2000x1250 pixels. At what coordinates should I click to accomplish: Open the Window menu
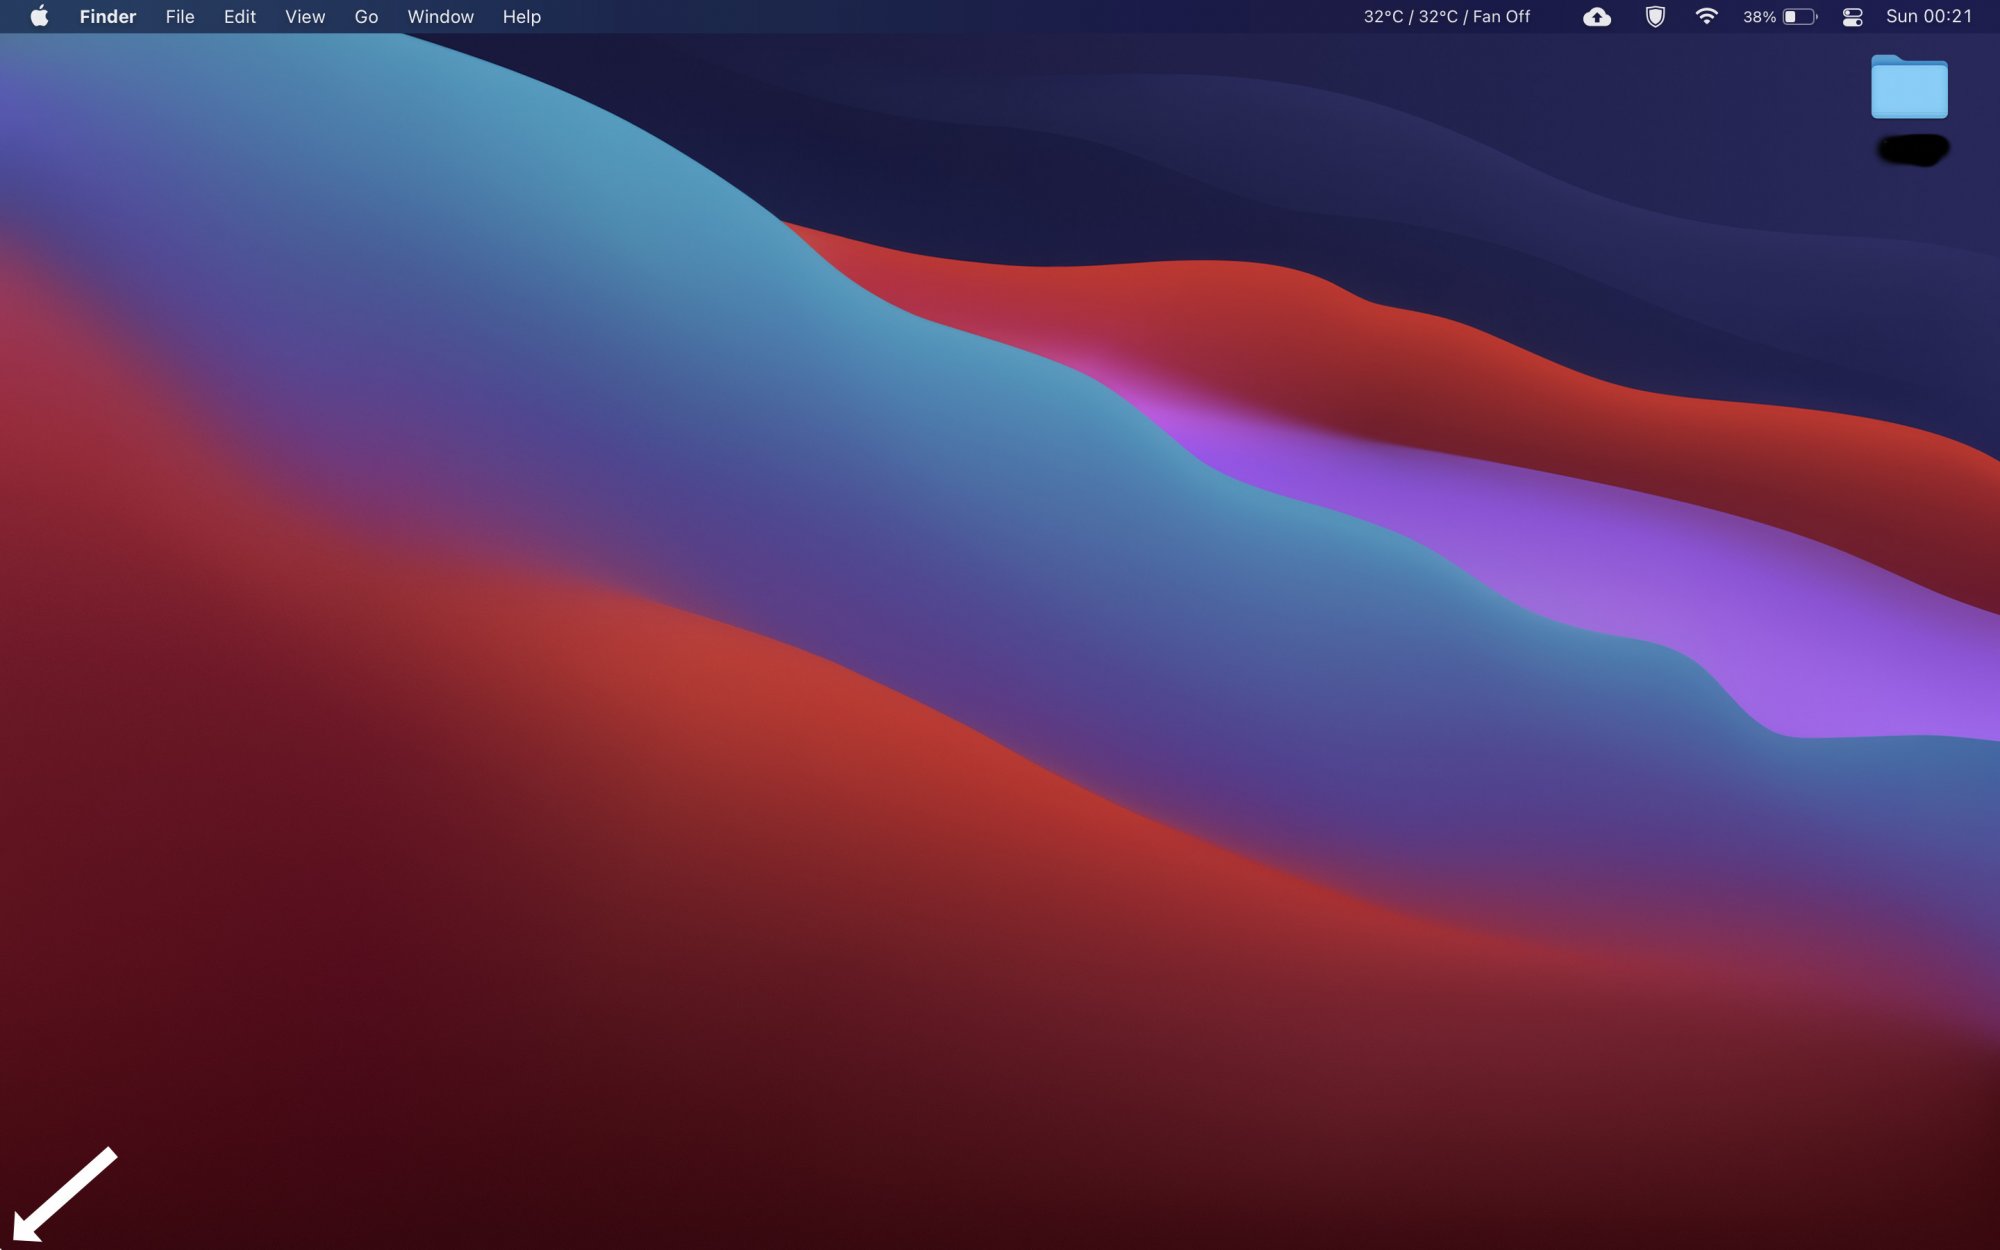440,16
